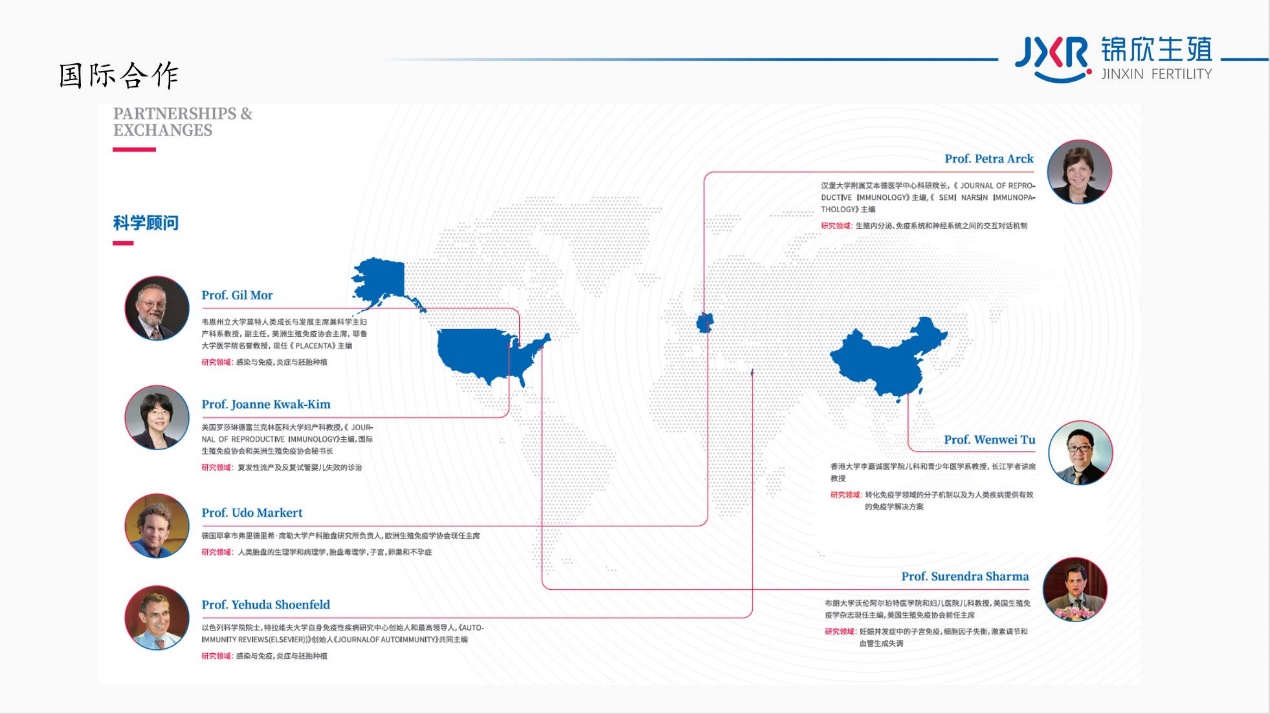1270x714 pixels.
Task: Select Prof. Wenwei Tu's portrait photo
Action: (x=1080, y=453)
